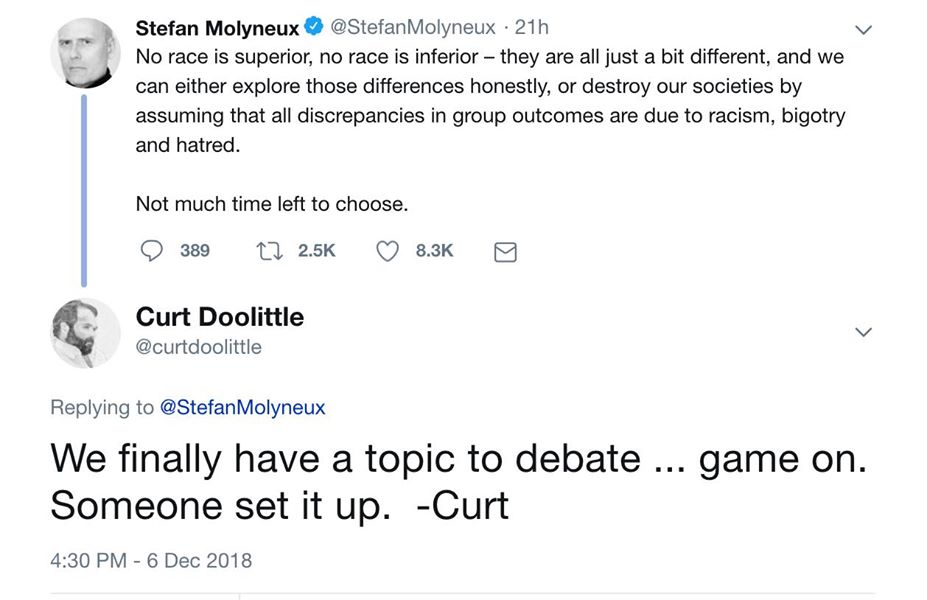Open the Curt Doolittle profile photo
The image size is (927, 600).
pos(85,333)
